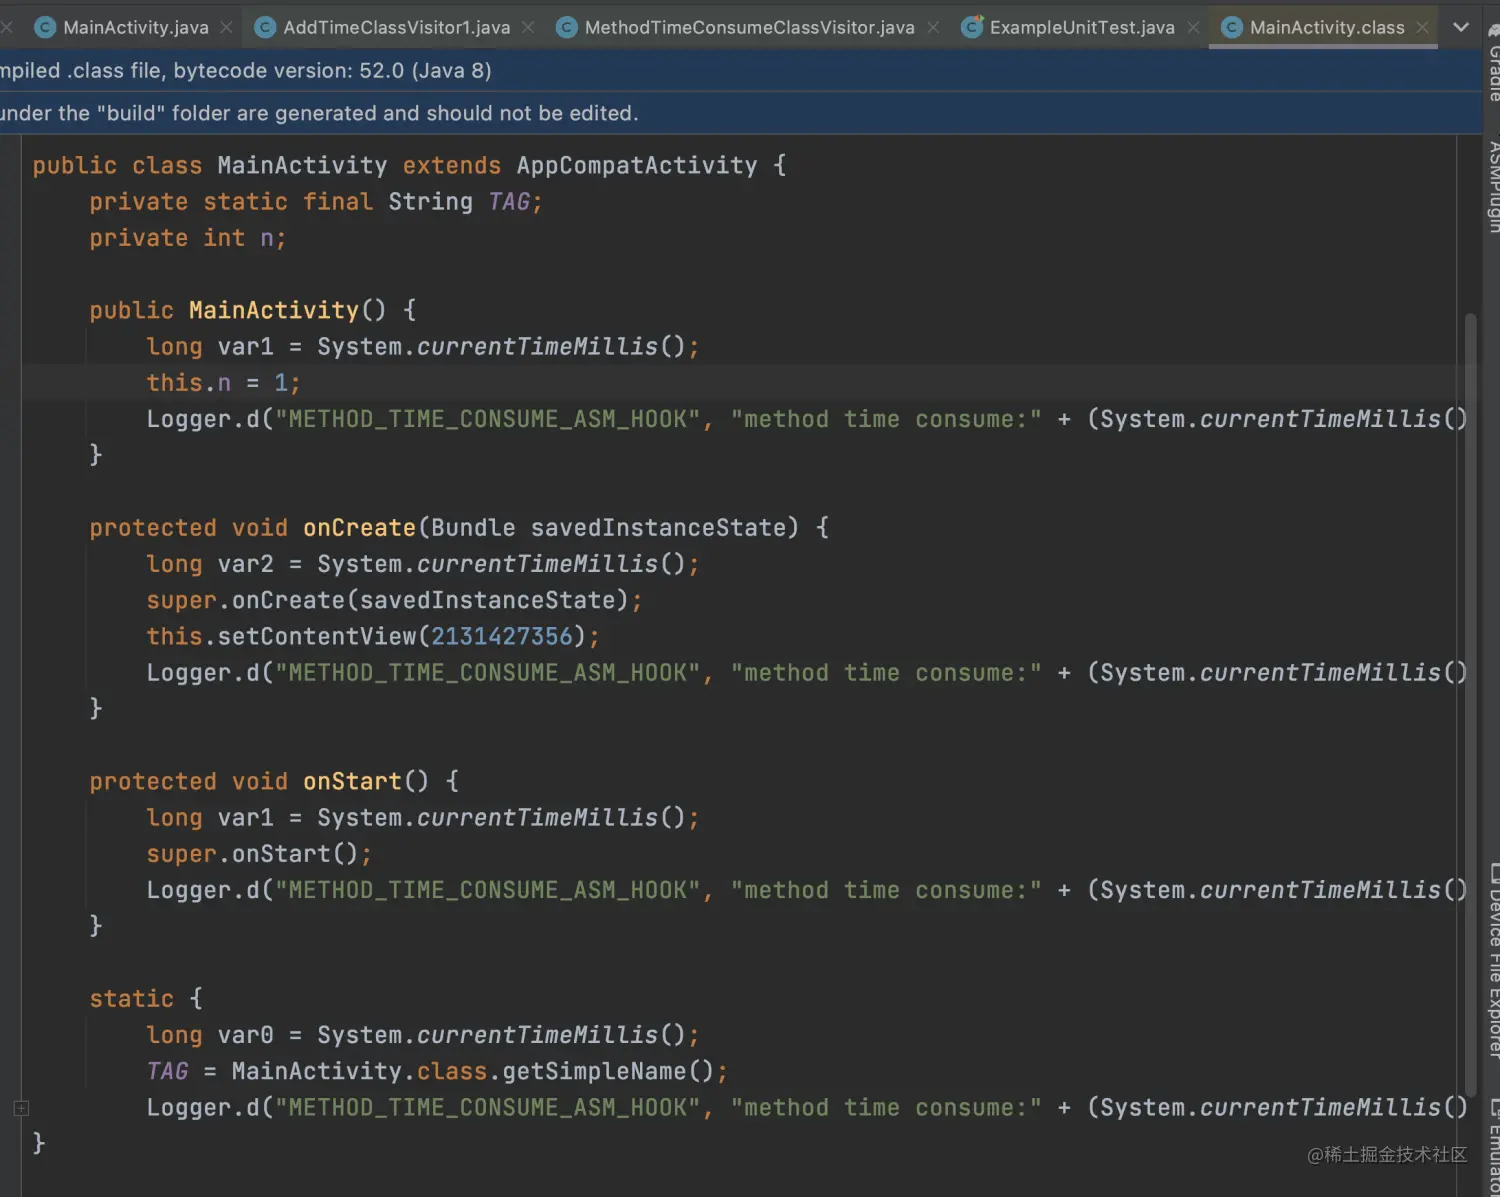Viewport: 1500px width, 1197px height.
Task: Open the Device File Explorer panel
Action: click(1492, 960)
